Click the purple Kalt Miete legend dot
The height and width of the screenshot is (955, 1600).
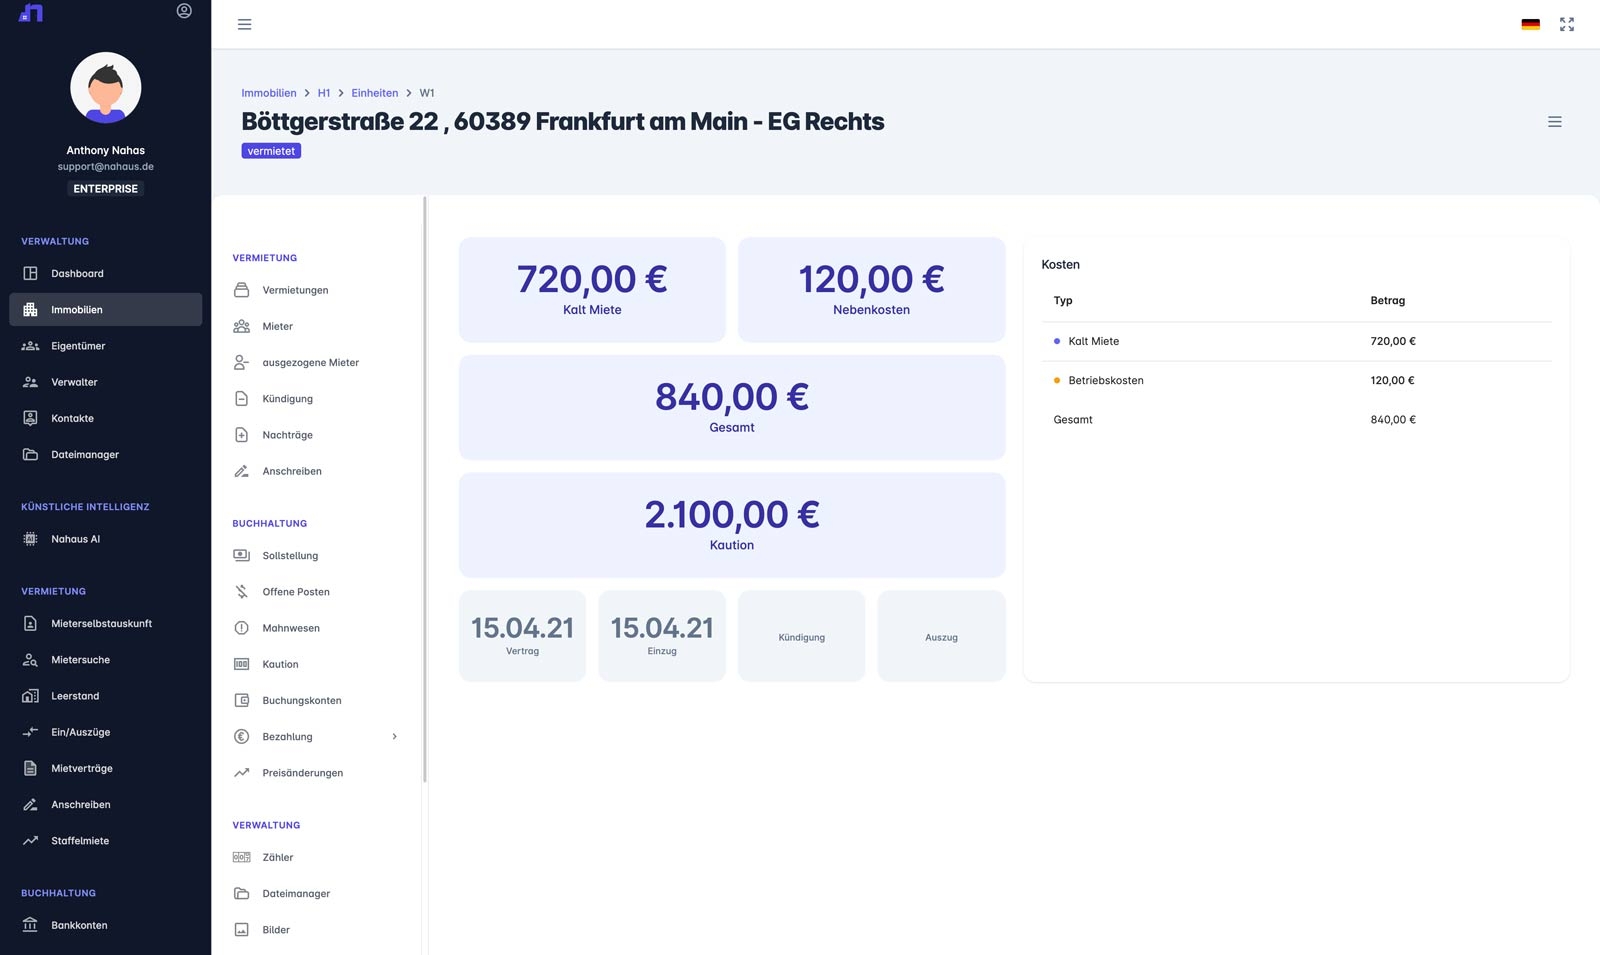[x=1057, y=341]
